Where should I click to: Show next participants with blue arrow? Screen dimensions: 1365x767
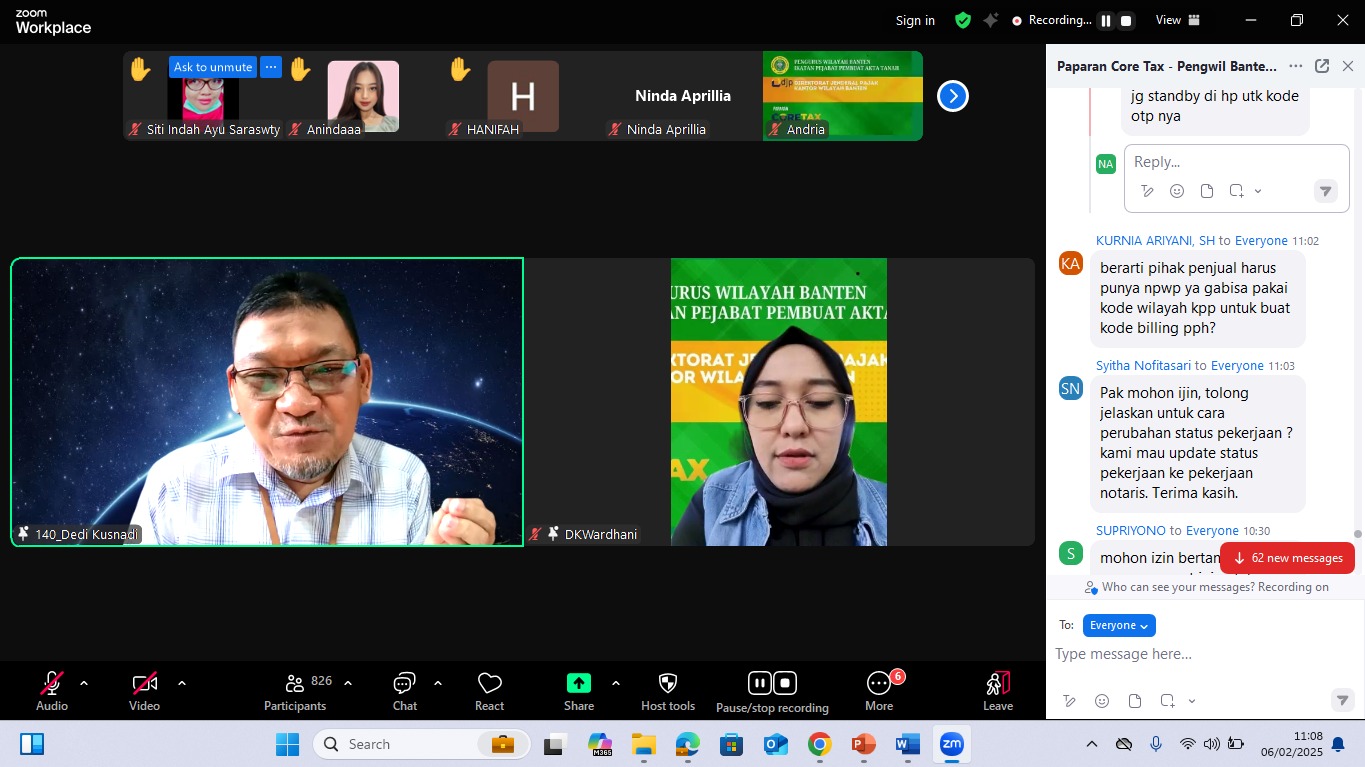point(952,96)
